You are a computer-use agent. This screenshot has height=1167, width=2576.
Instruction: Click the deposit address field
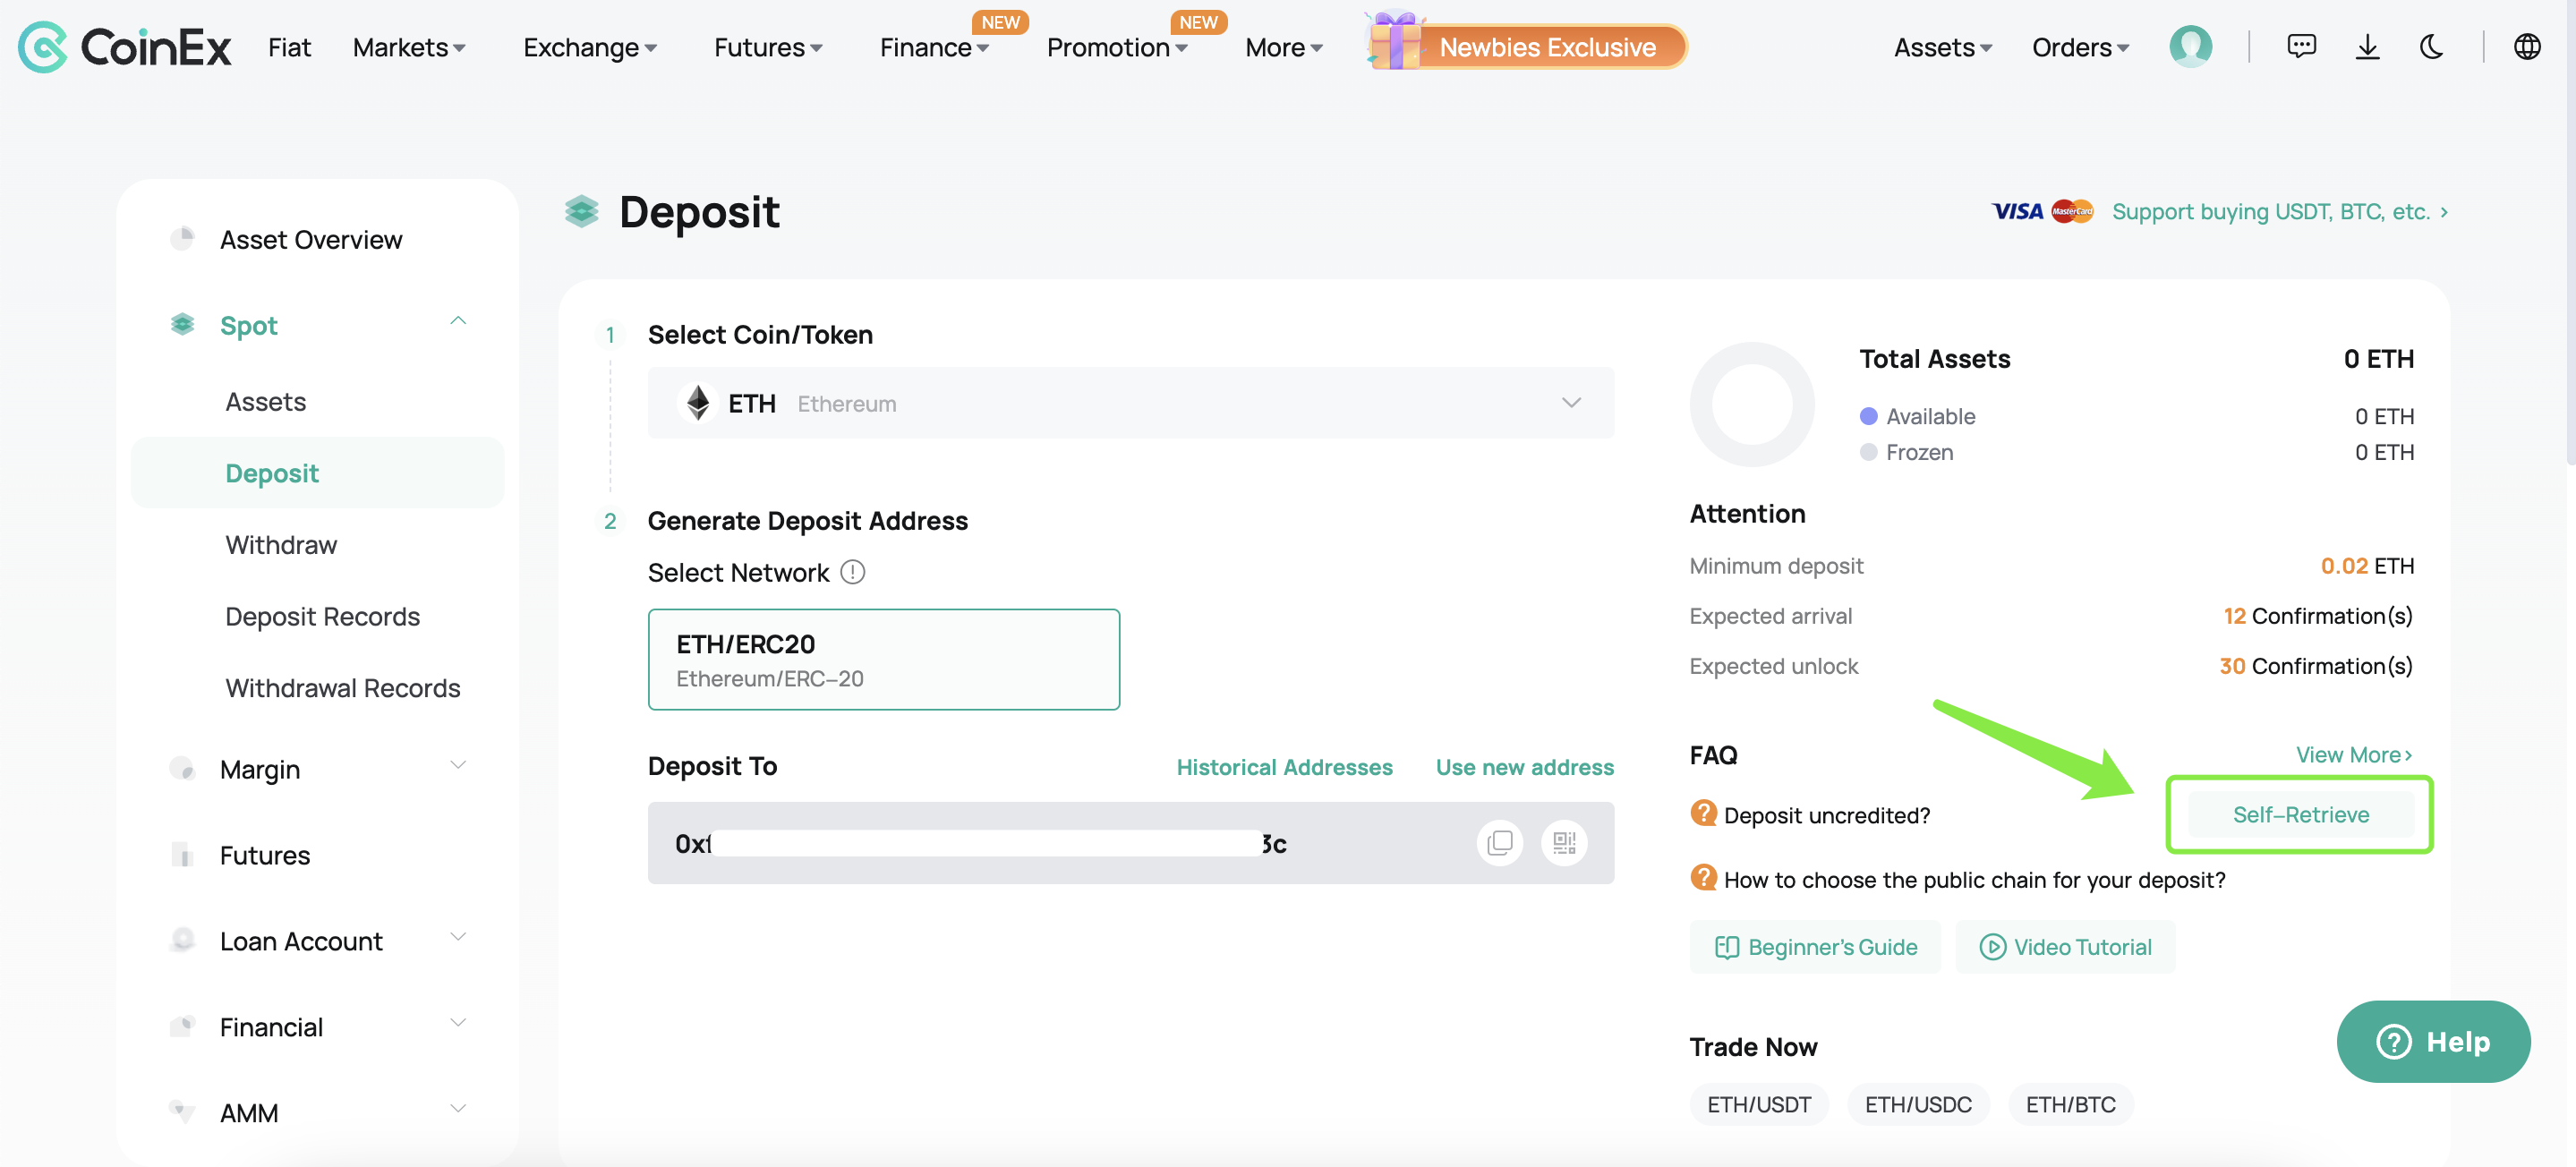(x=1130, y=843)
